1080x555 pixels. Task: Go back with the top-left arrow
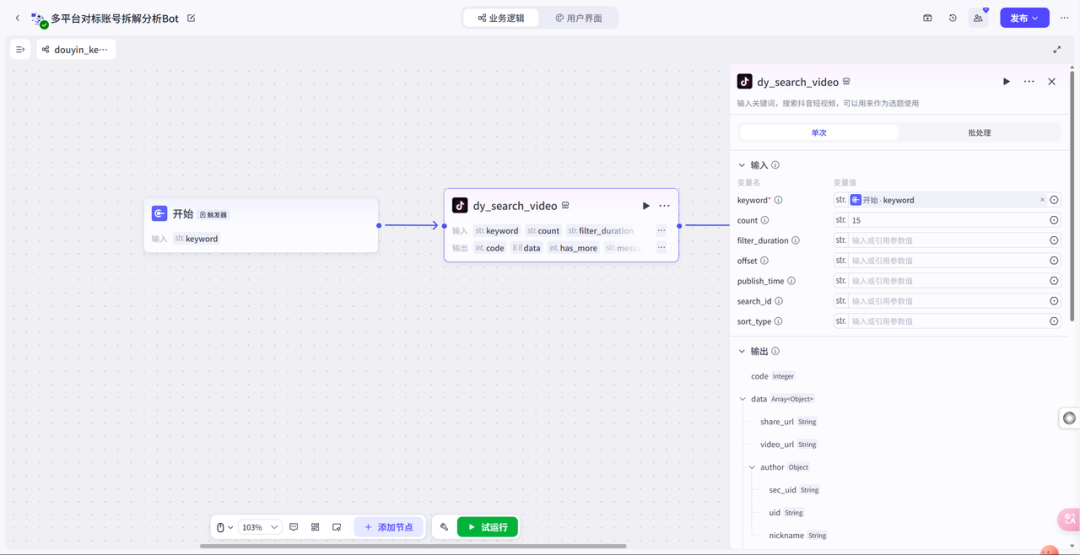17,18
